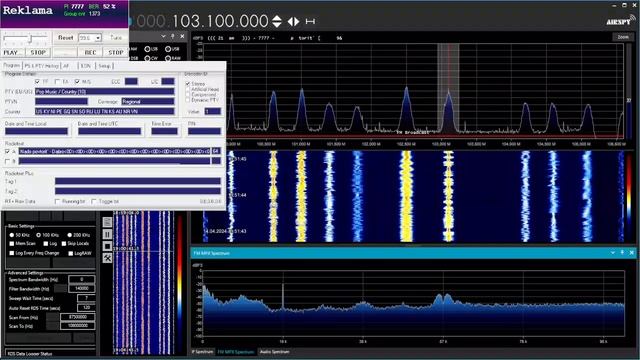Click the Coverage field showing Regional
Screen dimensions: 640x360
[x=148, y=101]
